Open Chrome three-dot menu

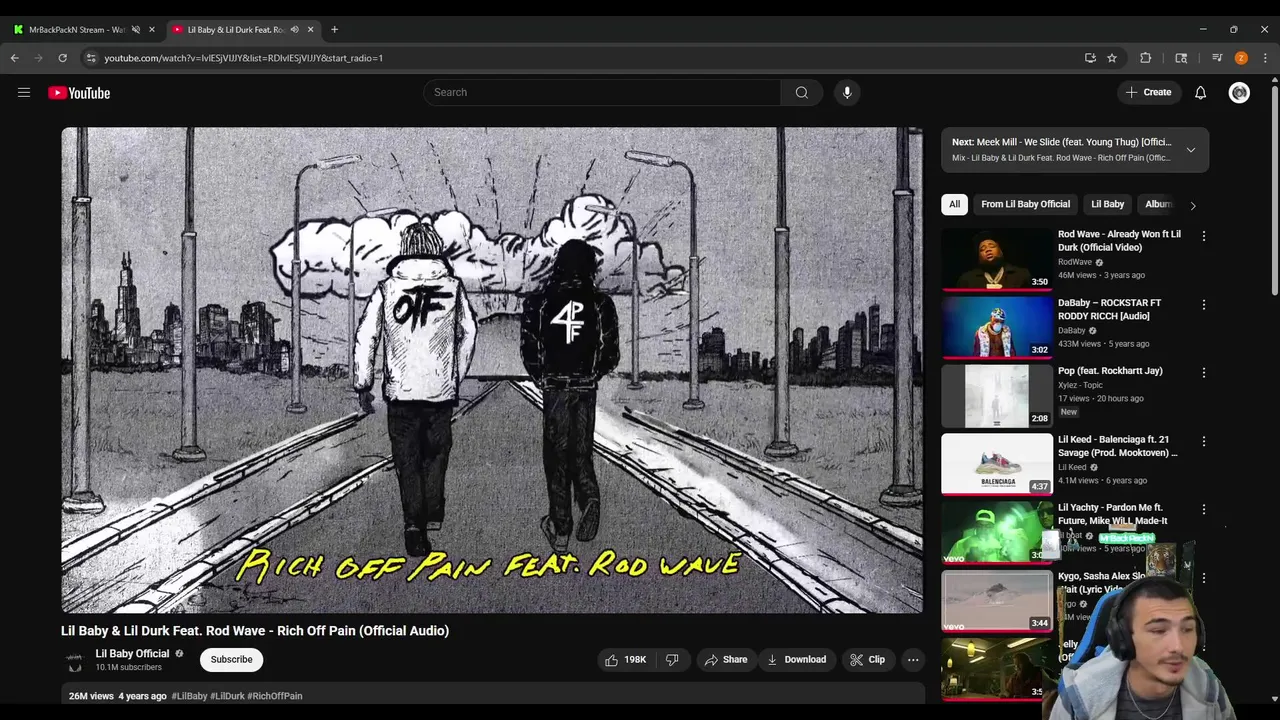1265,58
